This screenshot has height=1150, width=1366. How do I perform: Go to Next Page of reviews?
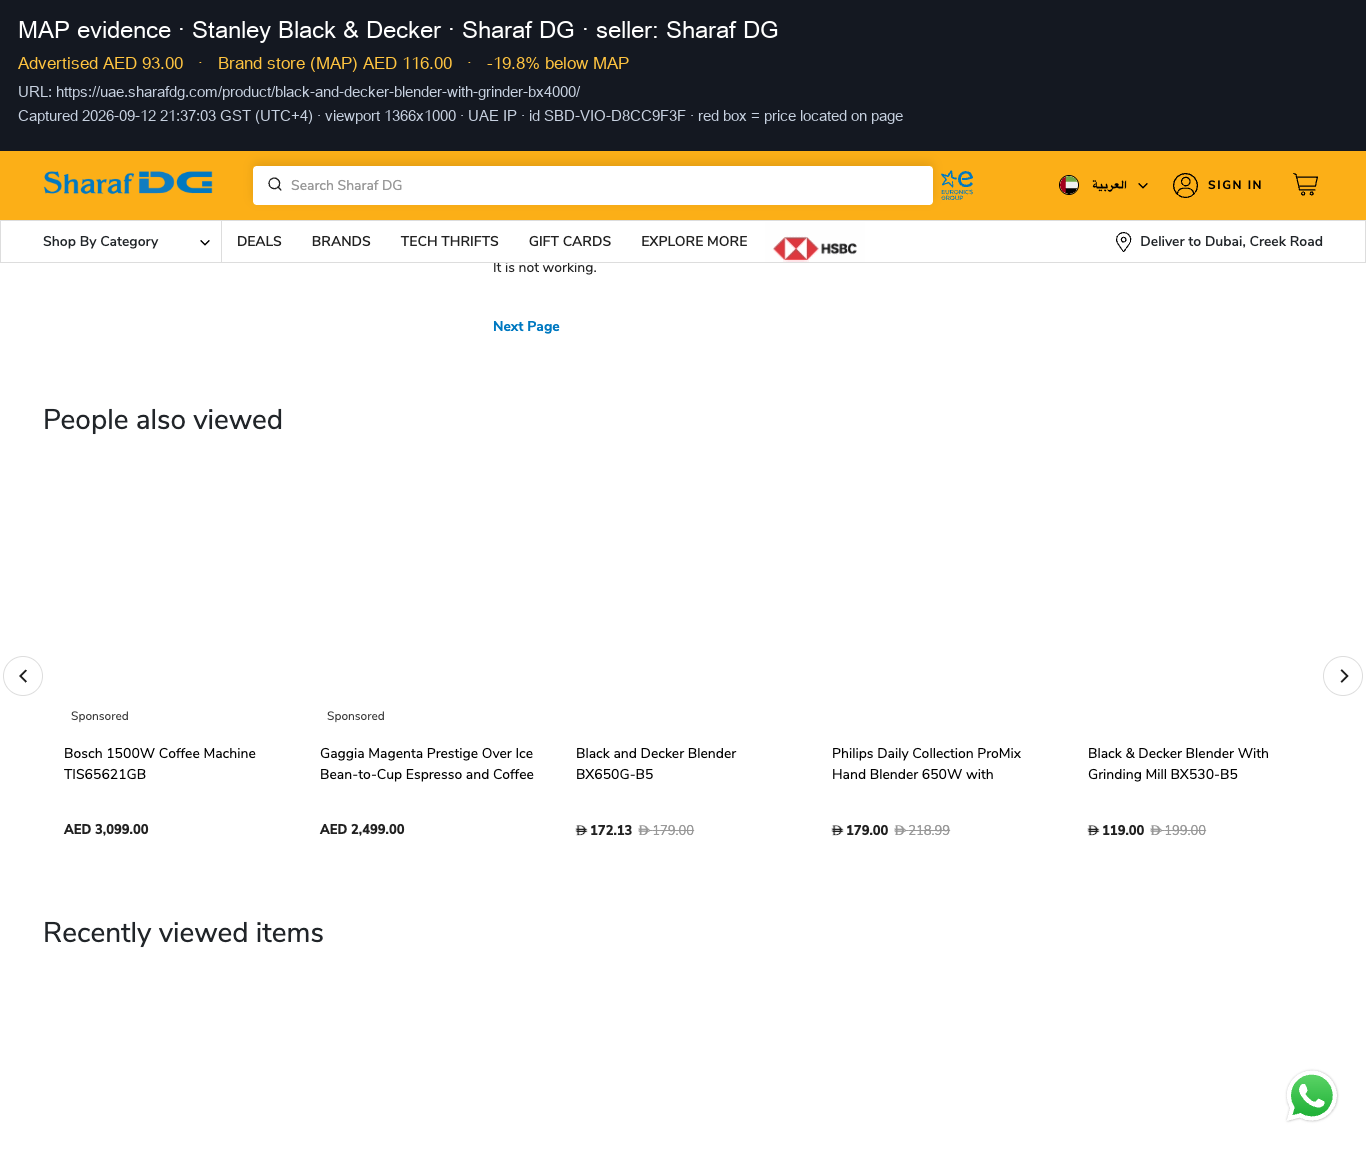[x=526, y=327]
